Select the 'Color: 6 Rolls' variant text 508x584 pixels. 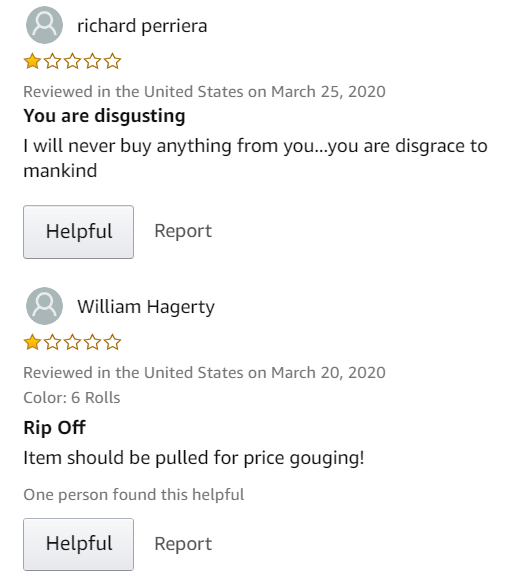pos(72,398)
